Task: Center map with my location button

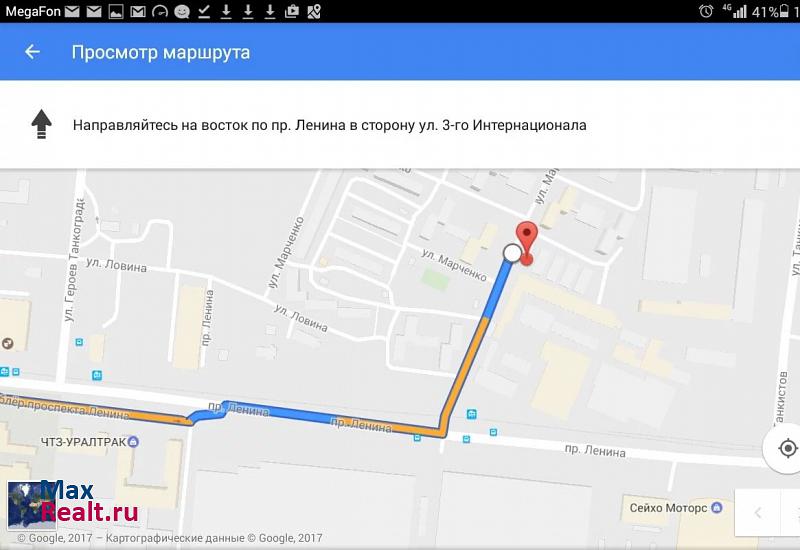Action: (x=787, y=448)
